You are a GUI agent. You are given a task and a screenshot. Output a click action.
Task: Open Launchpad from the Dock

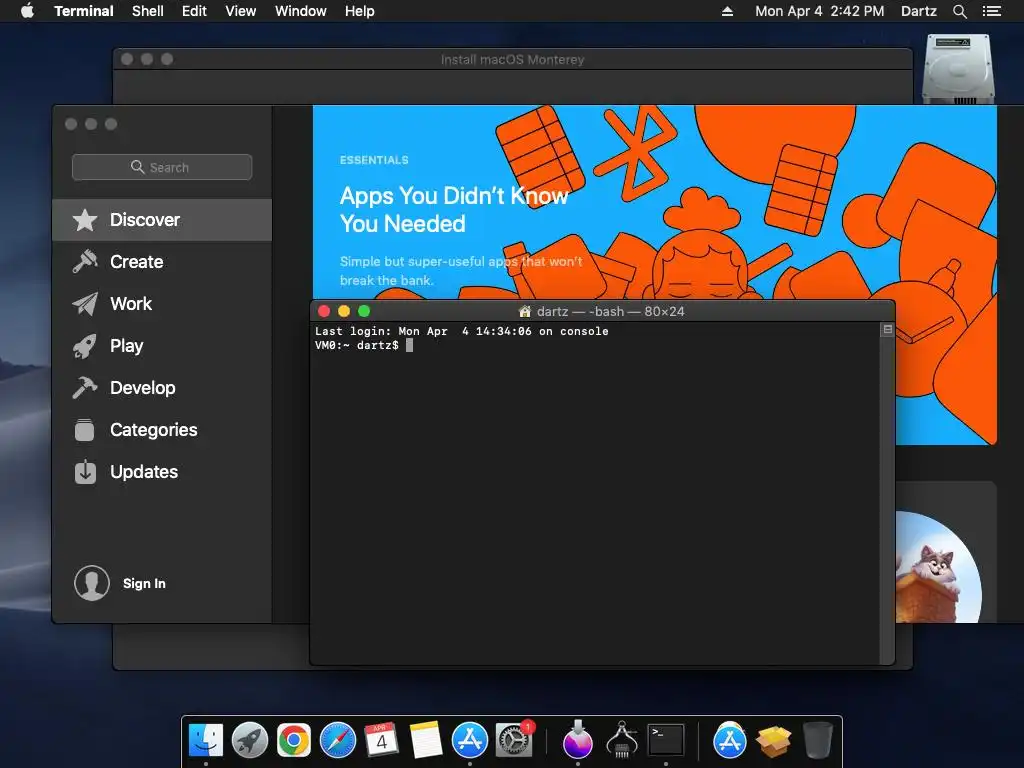[249, 740]
